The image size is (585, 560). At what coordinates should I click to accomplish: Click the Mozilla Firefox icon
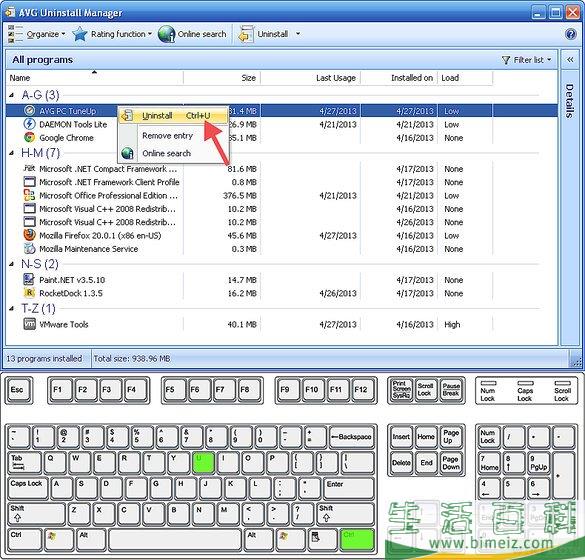point(29,235)
